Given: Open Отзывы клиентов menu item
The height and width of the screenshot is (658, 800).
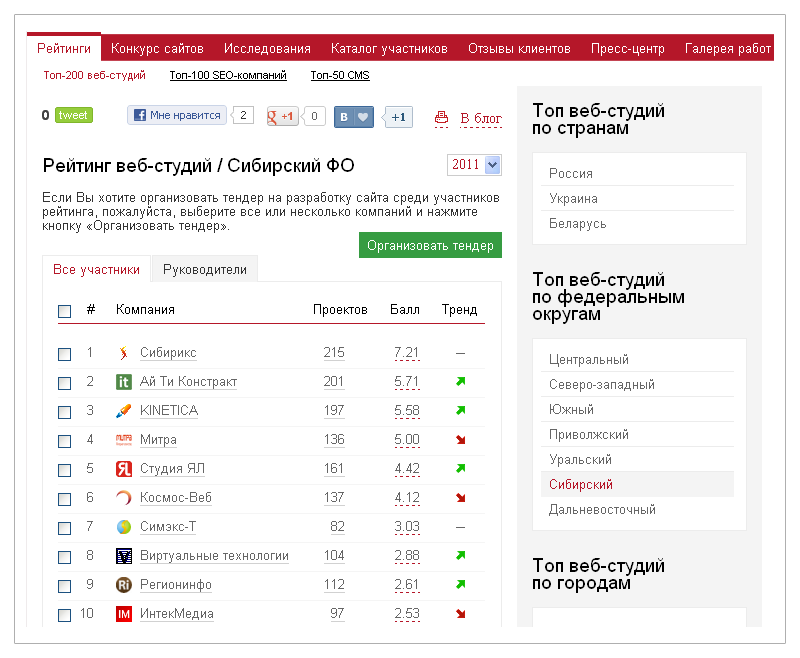Looking at the screenshot, I should click(x=519, y=48).
